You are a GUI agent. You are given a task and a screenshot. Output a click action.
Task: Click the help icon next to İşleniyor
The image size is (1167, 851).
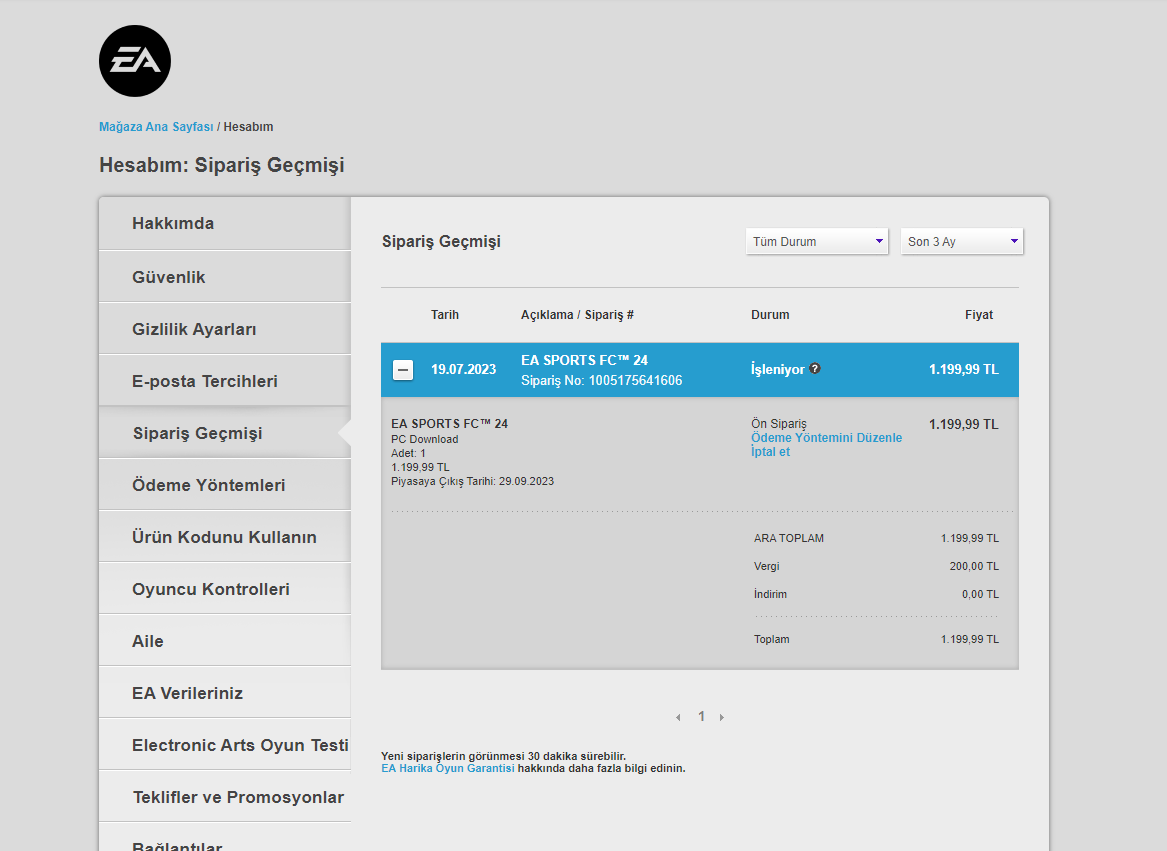point(815,369)
